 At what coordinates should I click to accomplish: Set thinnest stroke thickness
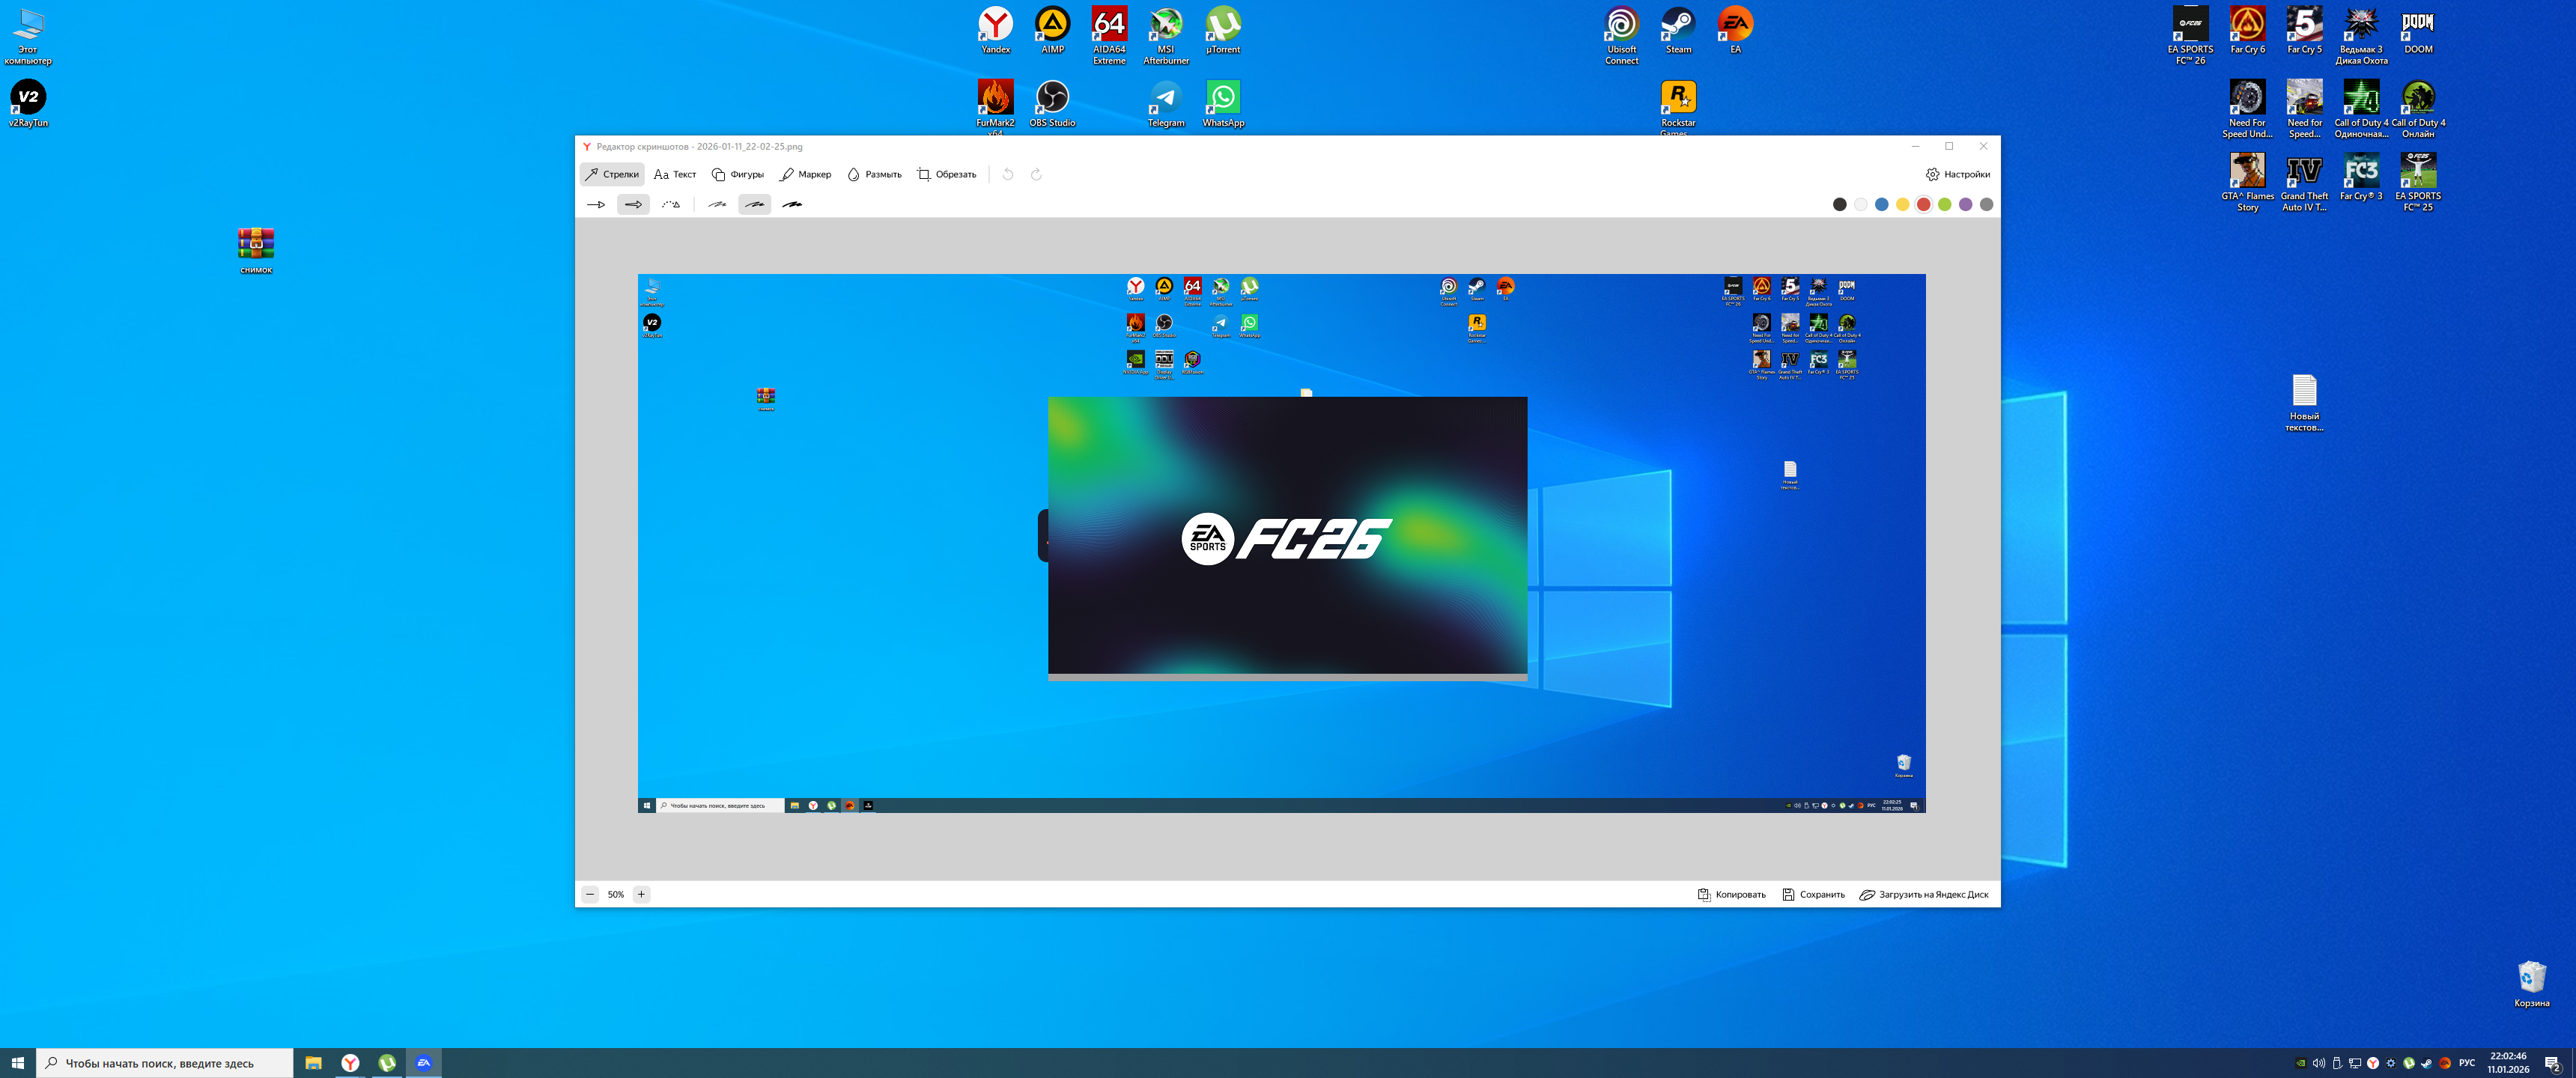717,204
